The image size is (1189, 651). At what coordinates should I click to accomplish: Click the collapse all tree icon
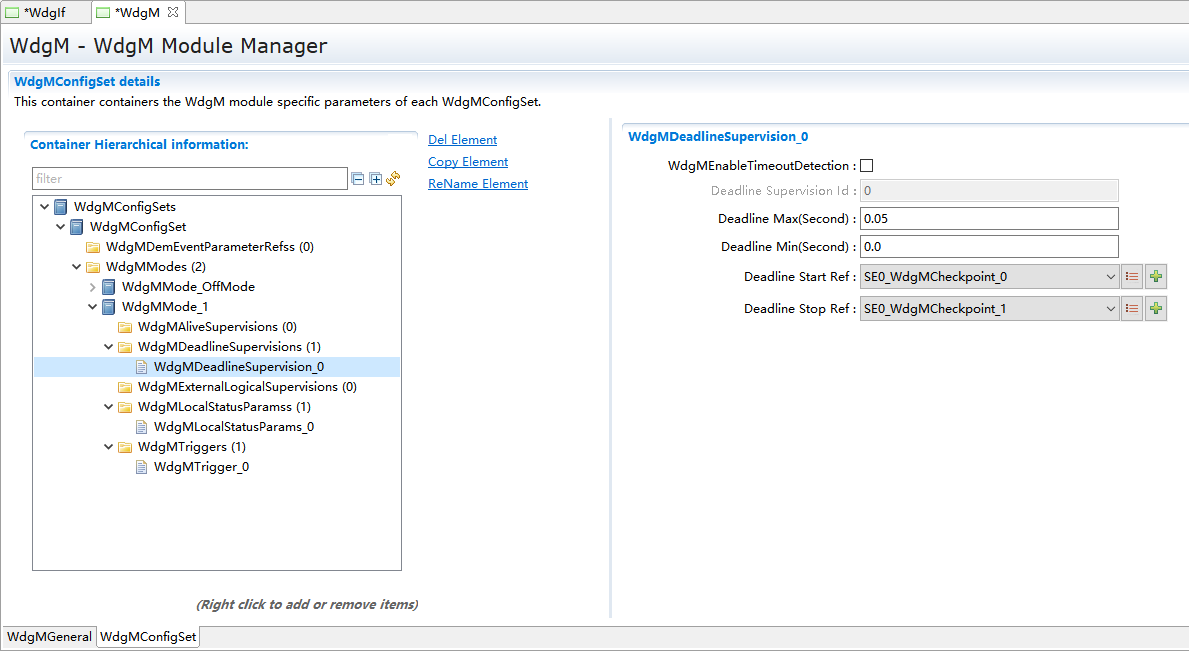coord(358,179)
